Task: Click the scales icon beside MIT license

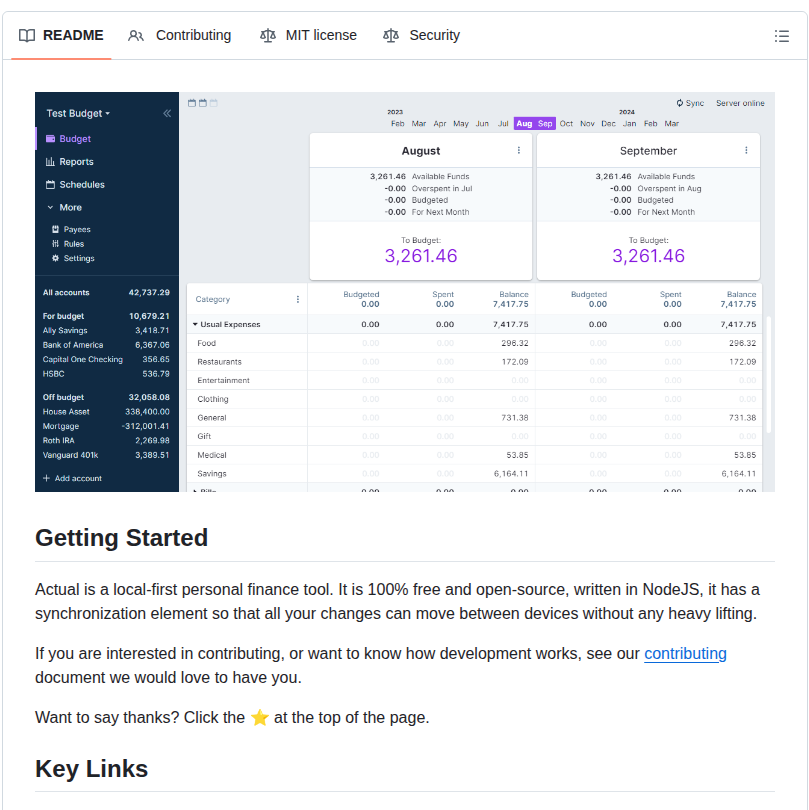Action: 268,36
